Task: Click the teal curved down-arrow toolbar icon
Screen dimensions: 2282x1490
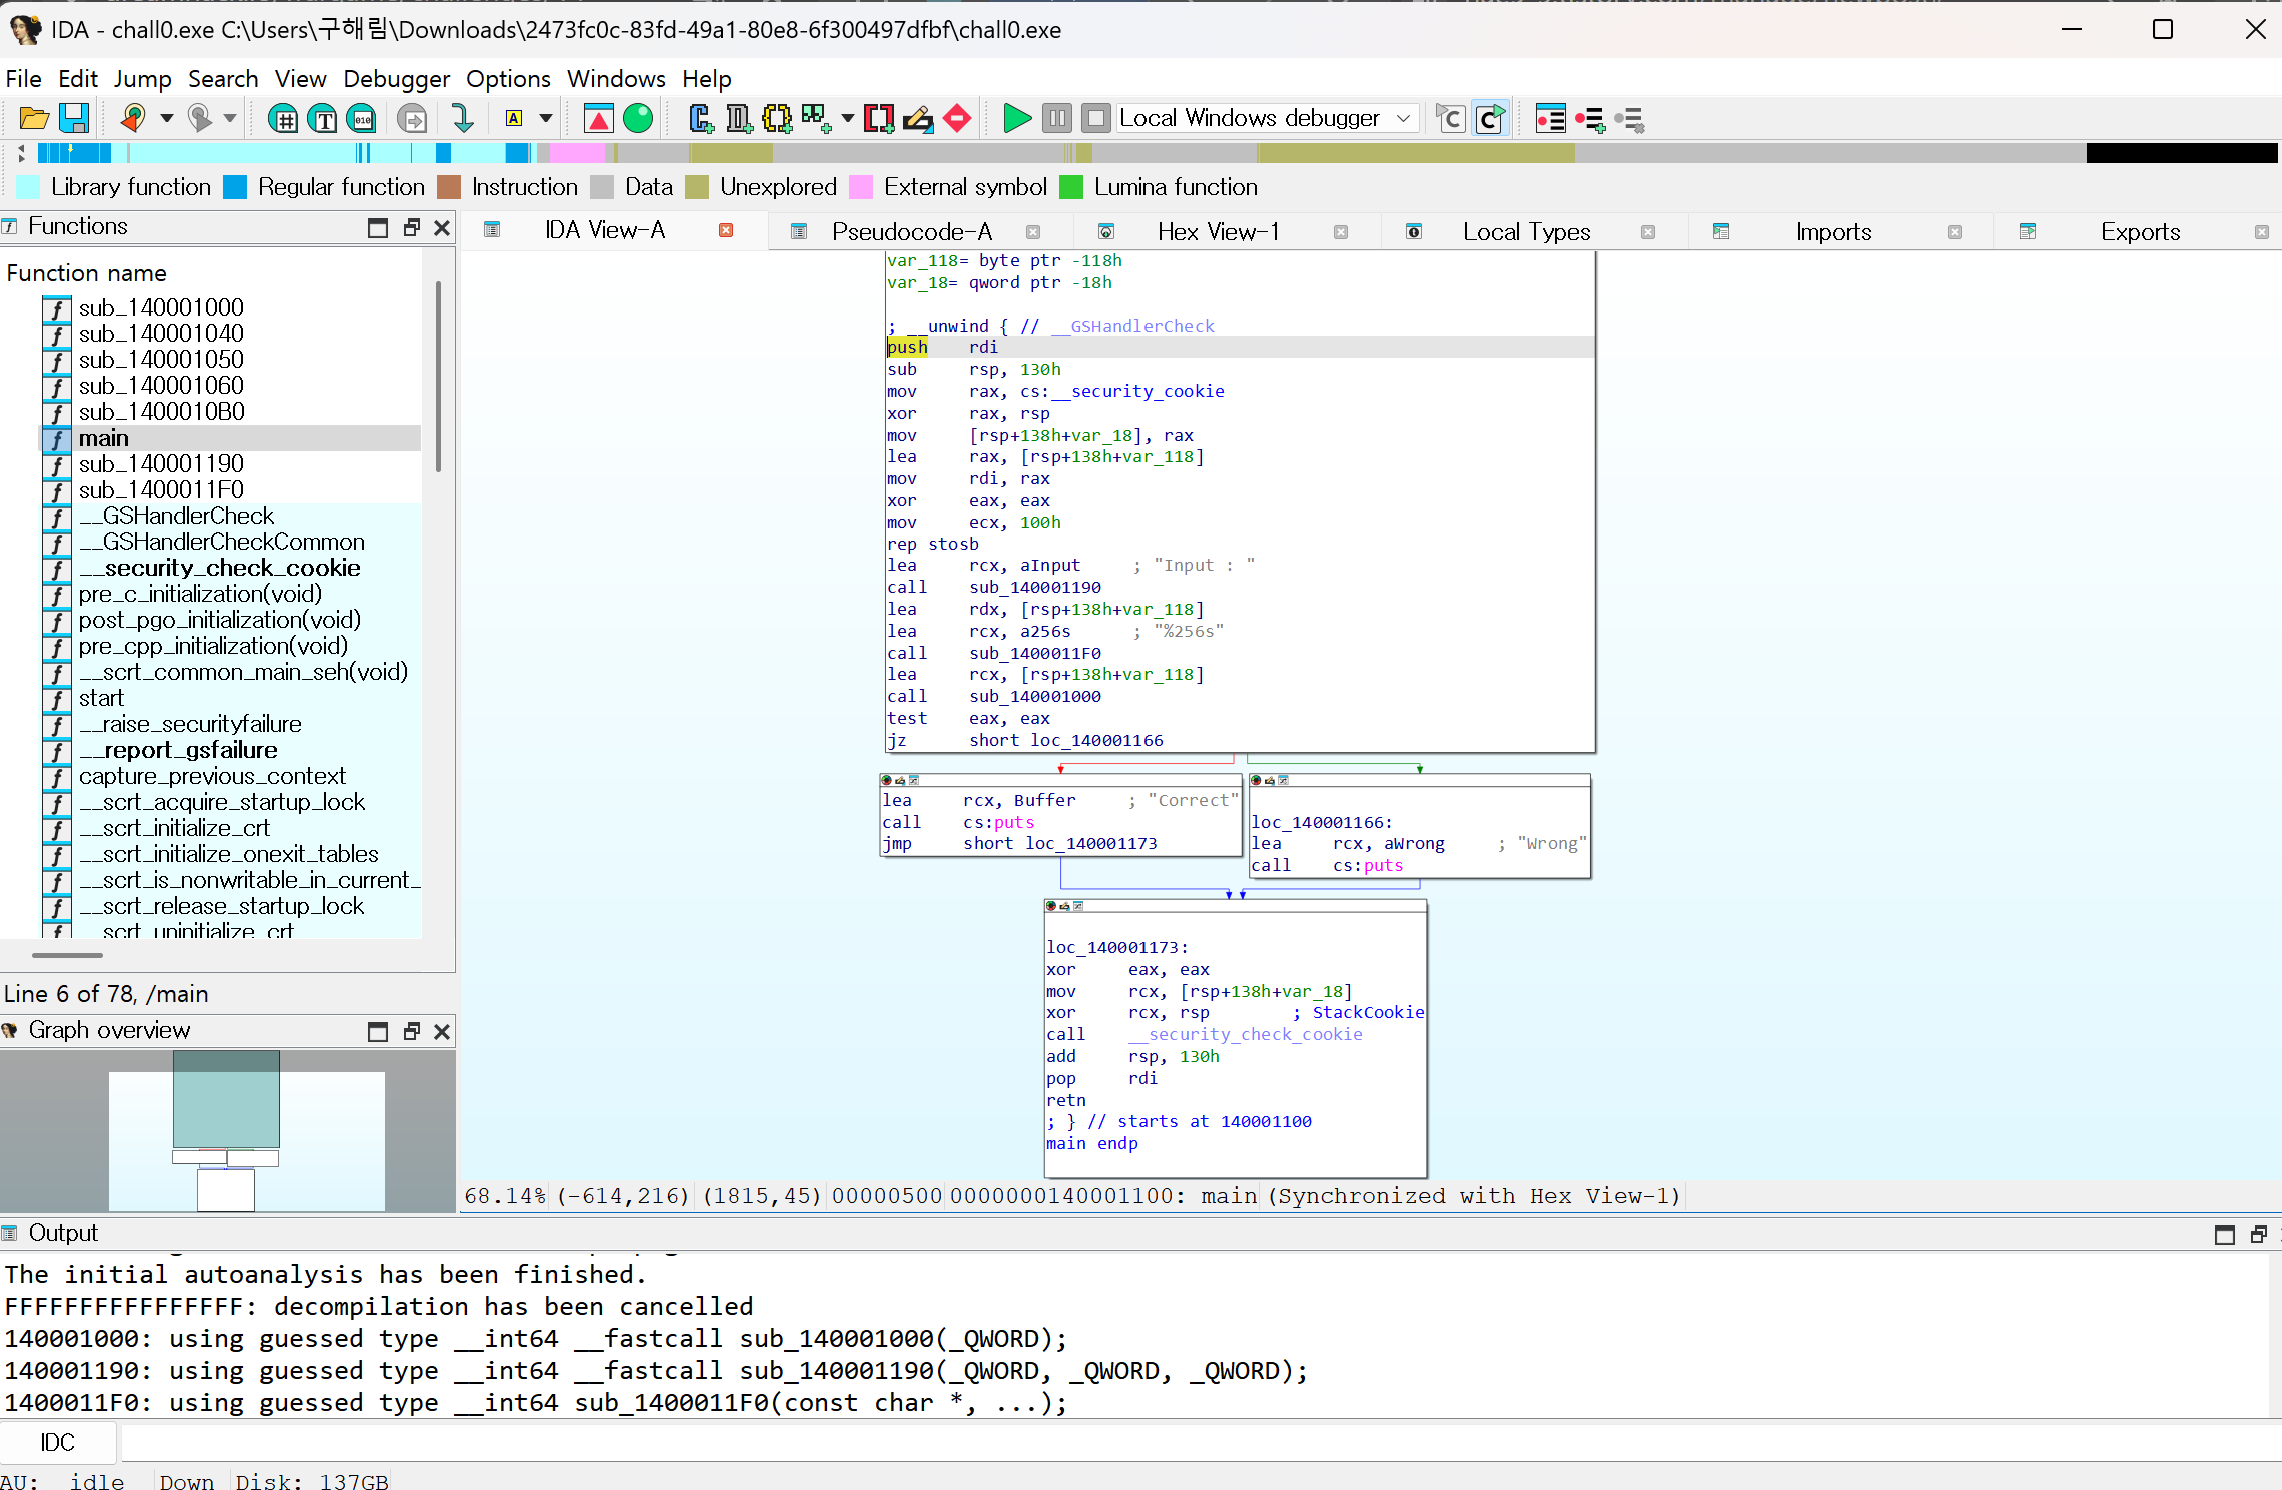Action: pyautogui.click(x=462, y=119)
